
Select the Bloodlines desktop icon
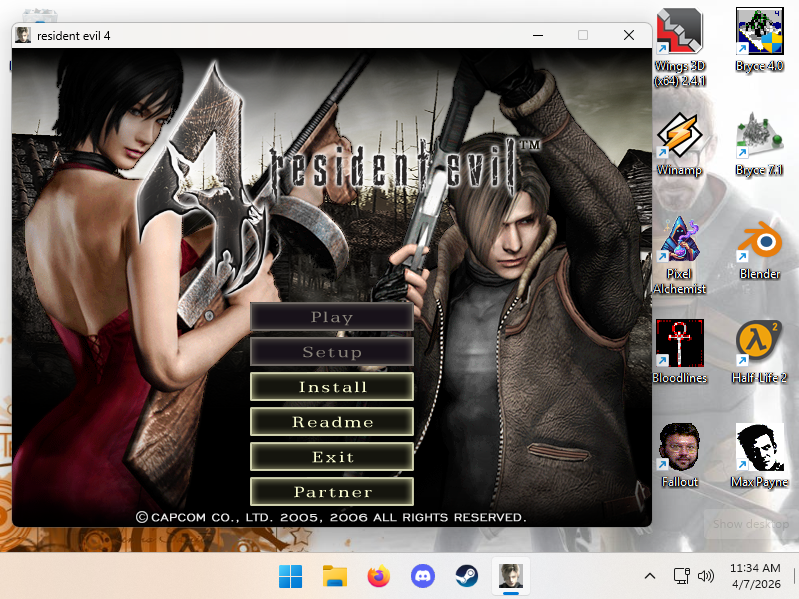[680, 351]
